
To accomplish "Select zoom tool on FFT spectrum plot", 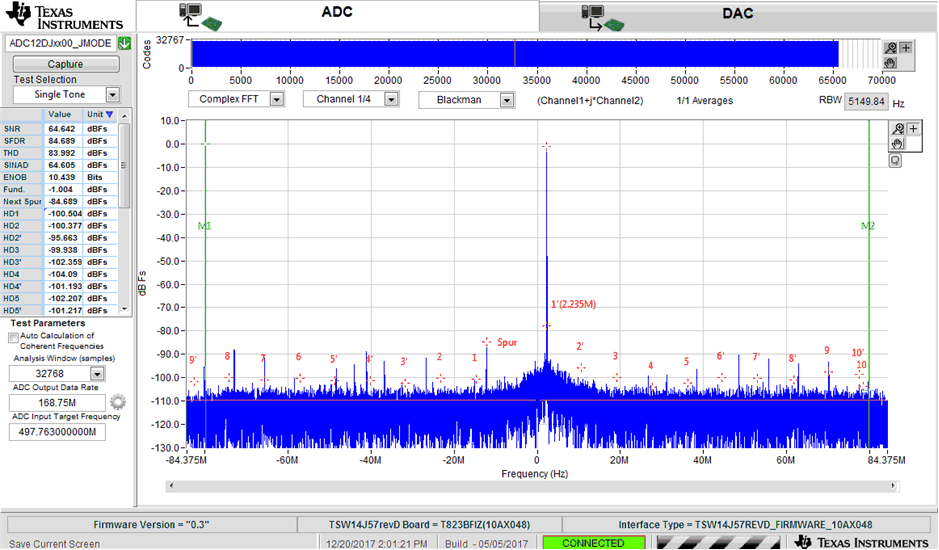I will coord(898,129).
